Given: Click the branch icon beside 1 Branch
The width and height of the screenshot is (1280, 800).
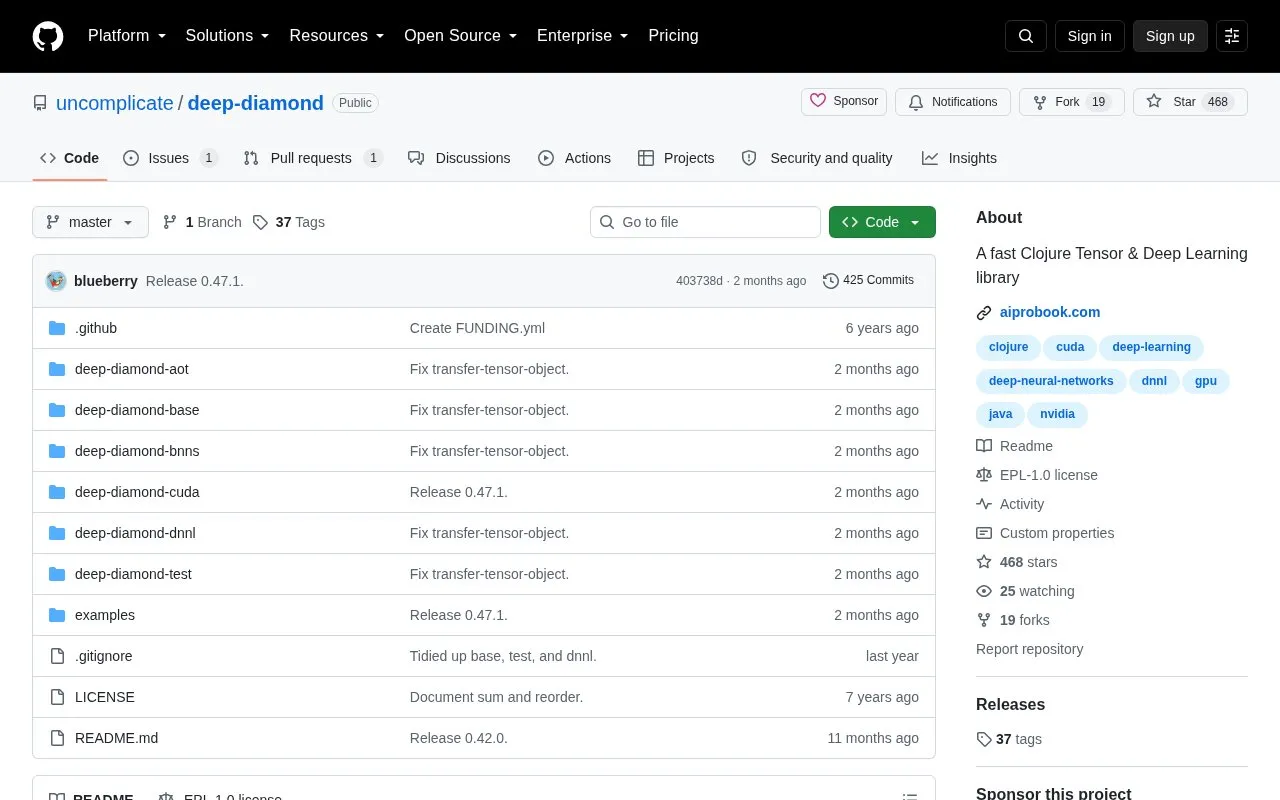Looking at the screenshot, I should click(x=170, y=222).
